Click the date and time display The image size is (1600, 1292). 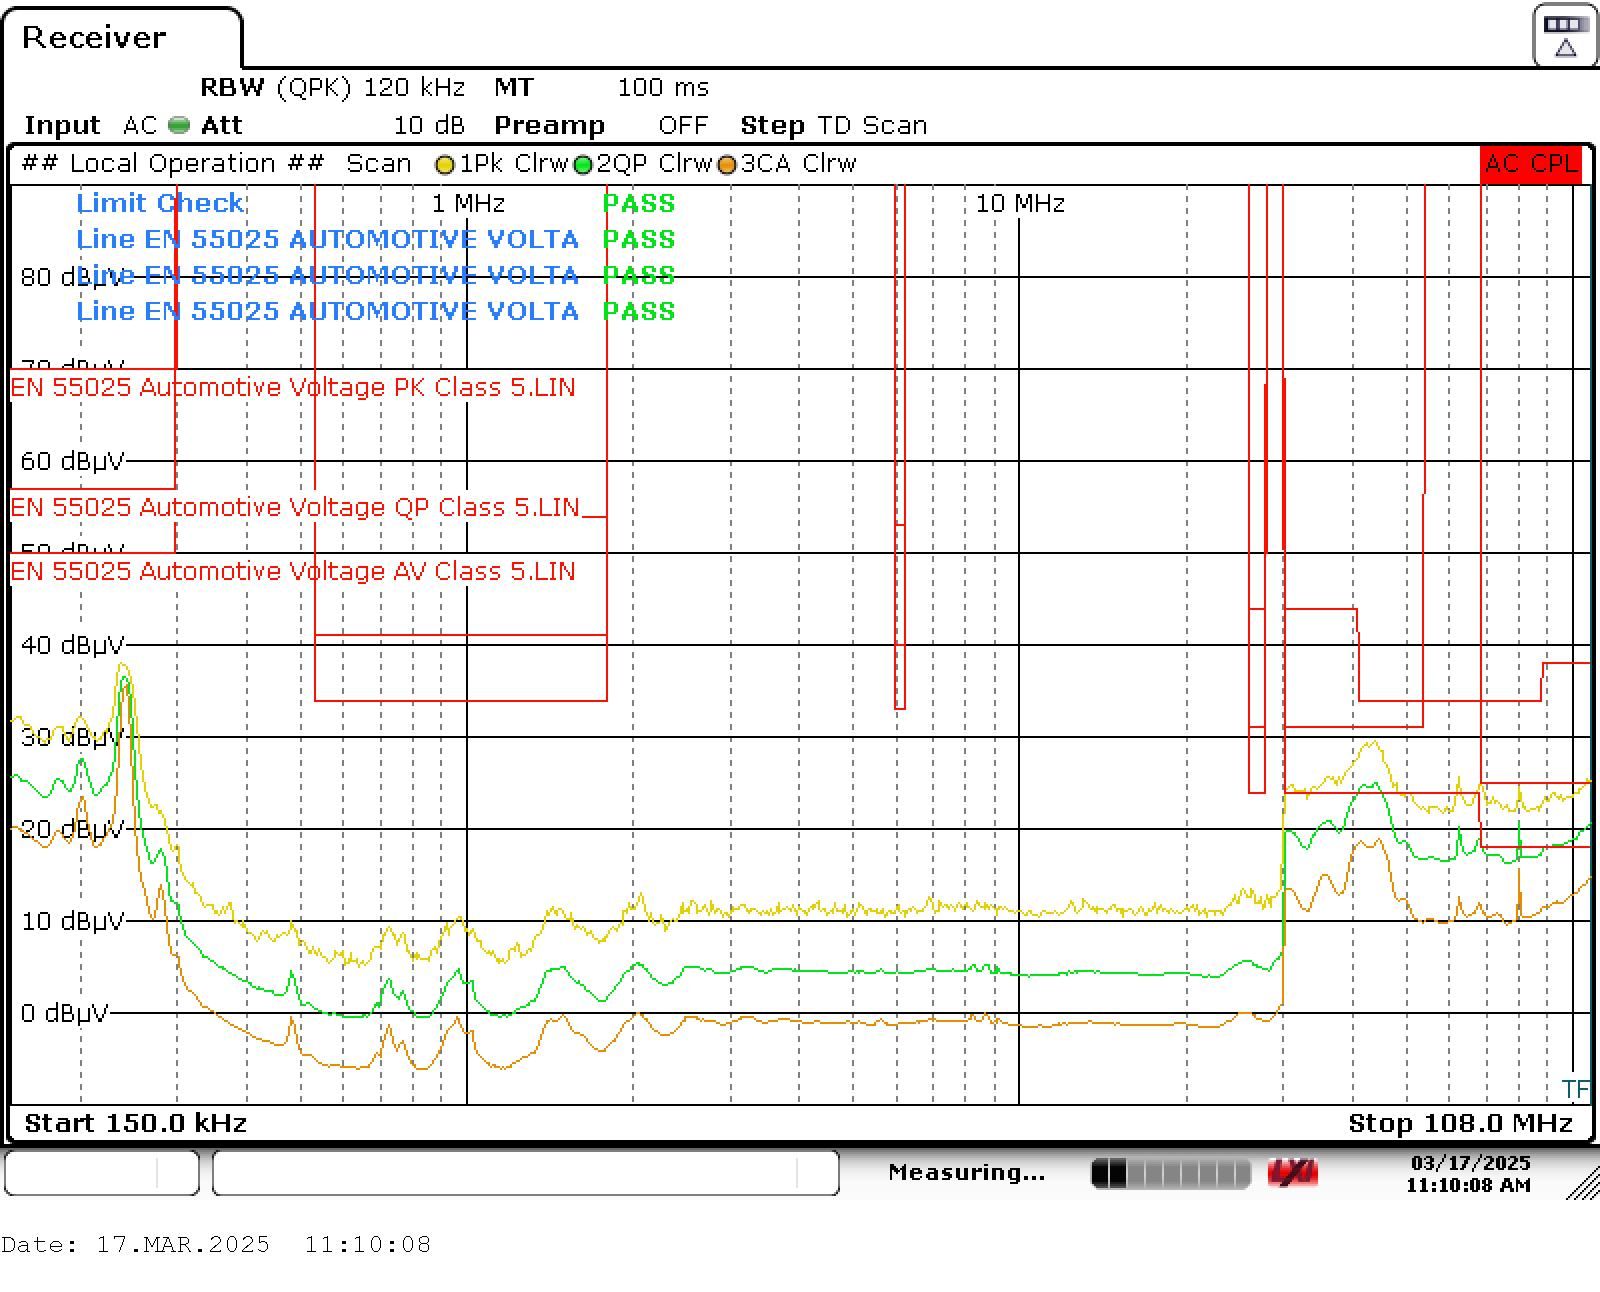point(1468,1173)
